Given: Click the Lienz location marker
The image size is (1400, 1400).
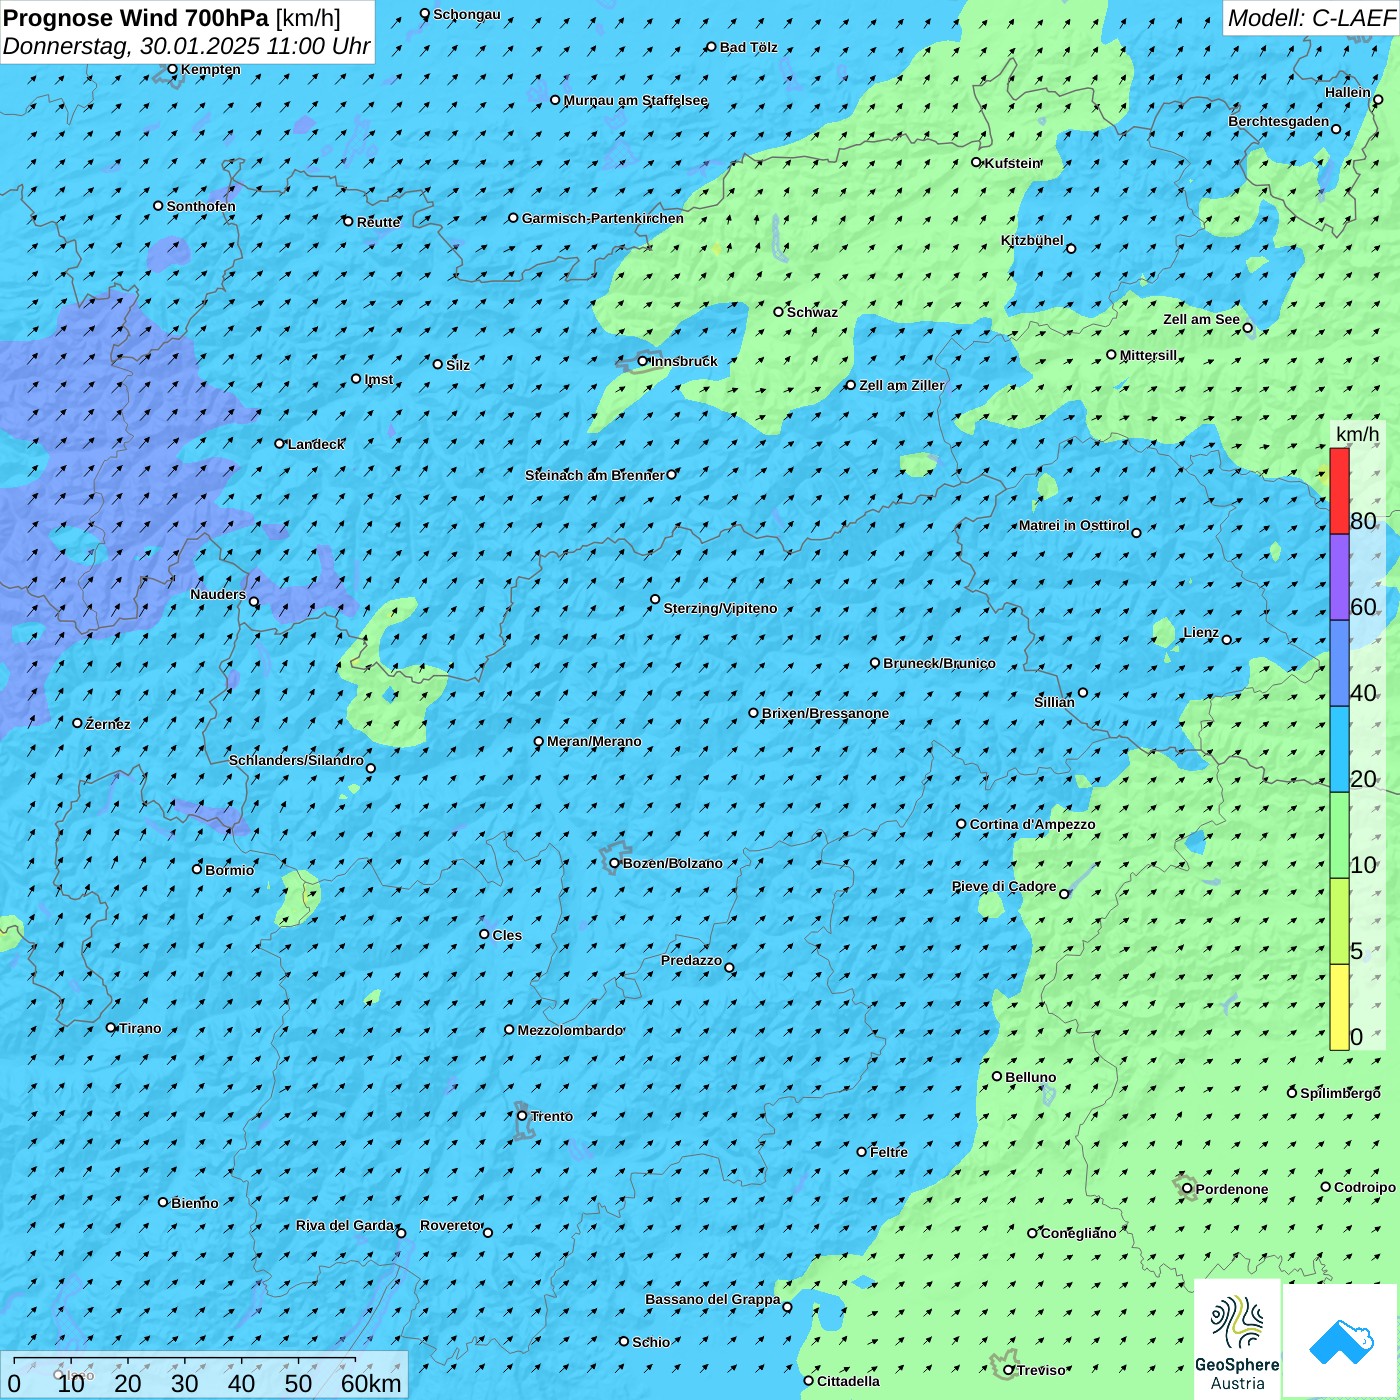Looking at the screenshot, I should pos(1227,640).
